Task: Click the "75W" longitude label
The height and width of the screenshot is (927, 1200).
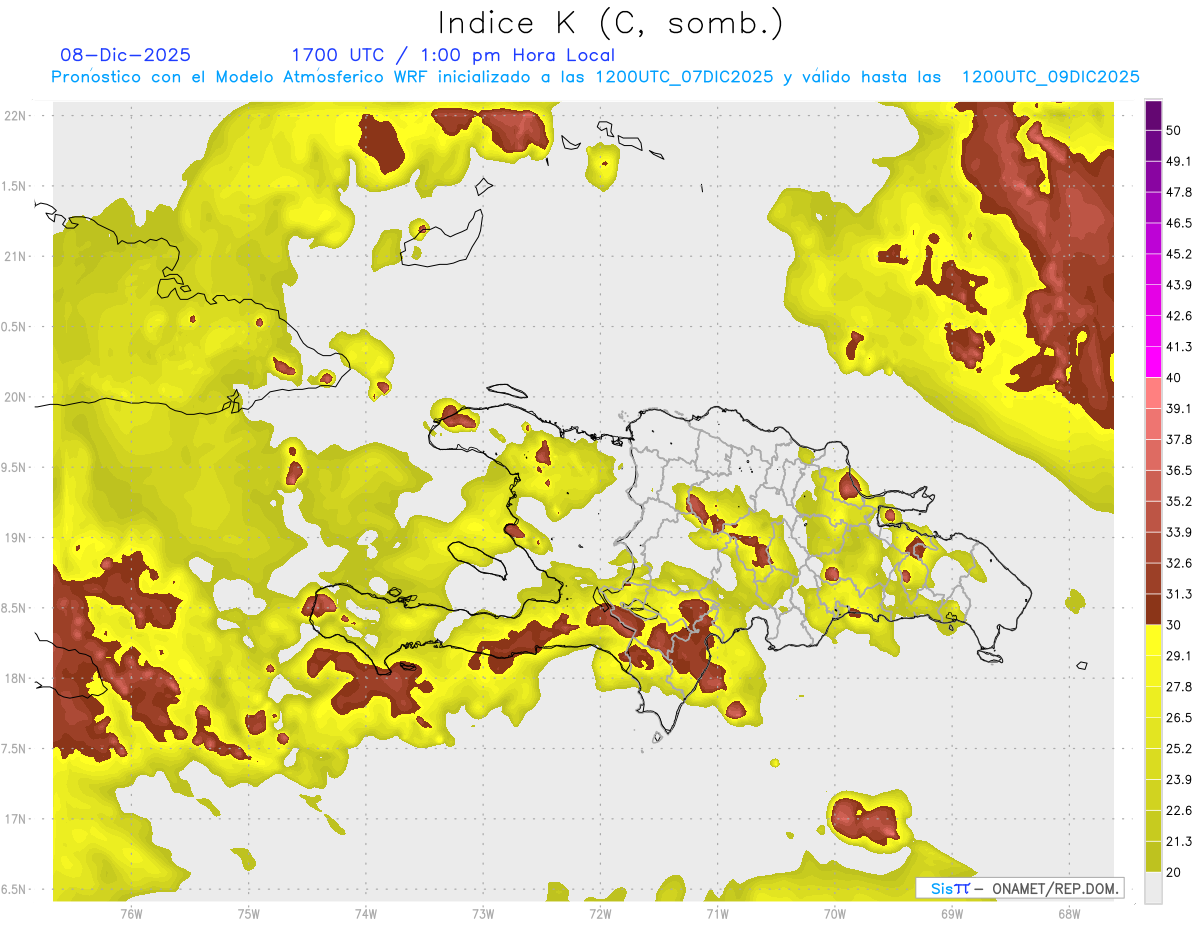Action: click(249, 913)
